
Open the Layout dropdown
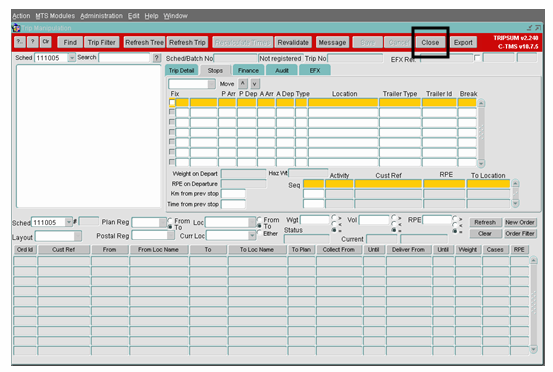point(78,236)
